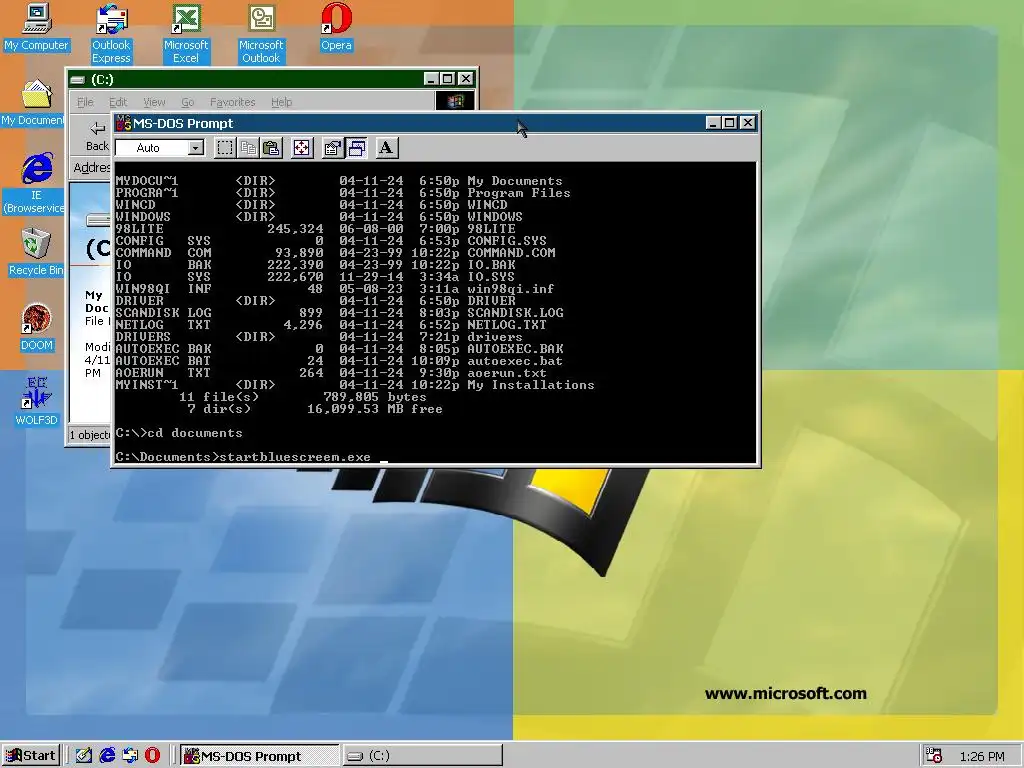Launch the WOLF3D shortcut
This screenshot has height=768, width=1024.
36,402
